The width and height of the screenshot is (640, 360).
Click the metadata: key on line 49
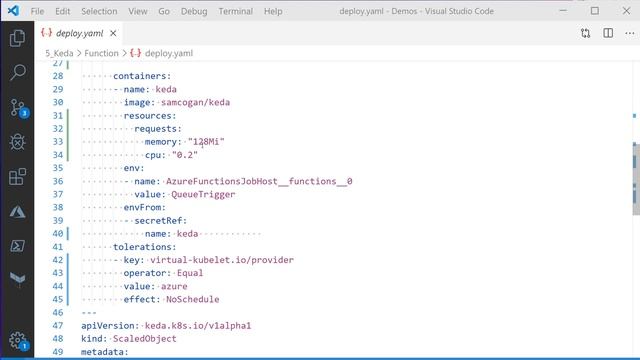(x=104, y=352)
